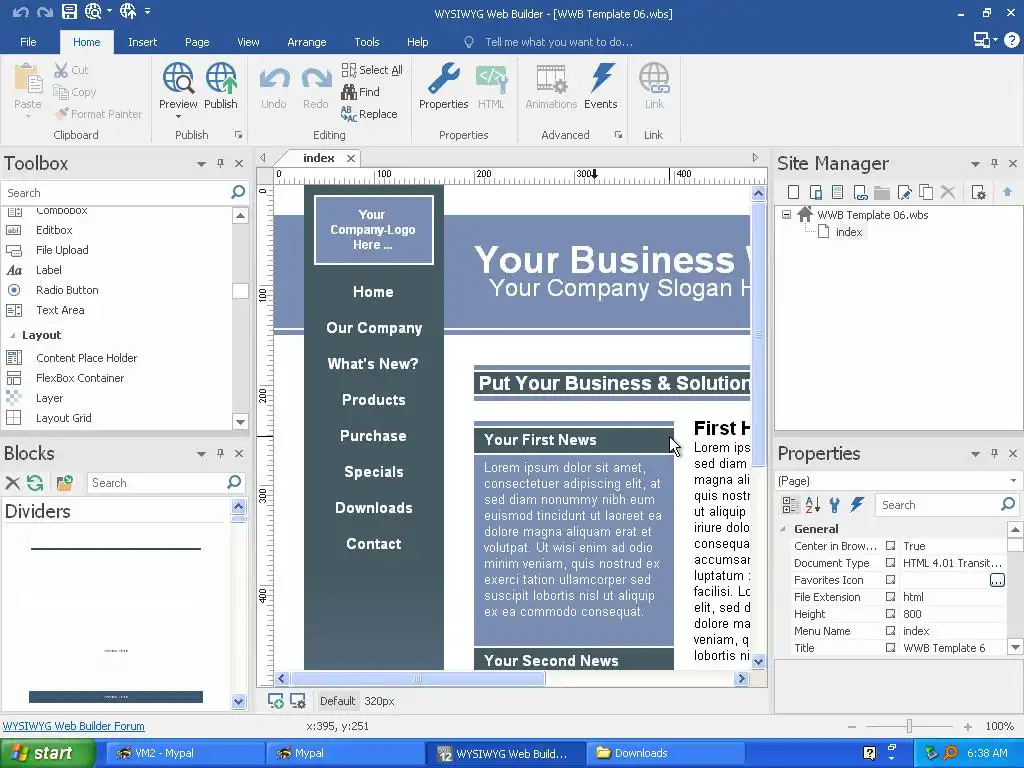Screen dimensions: 1024x768
Task: Click the Windows start button
Action: click(x=47, y=753)
